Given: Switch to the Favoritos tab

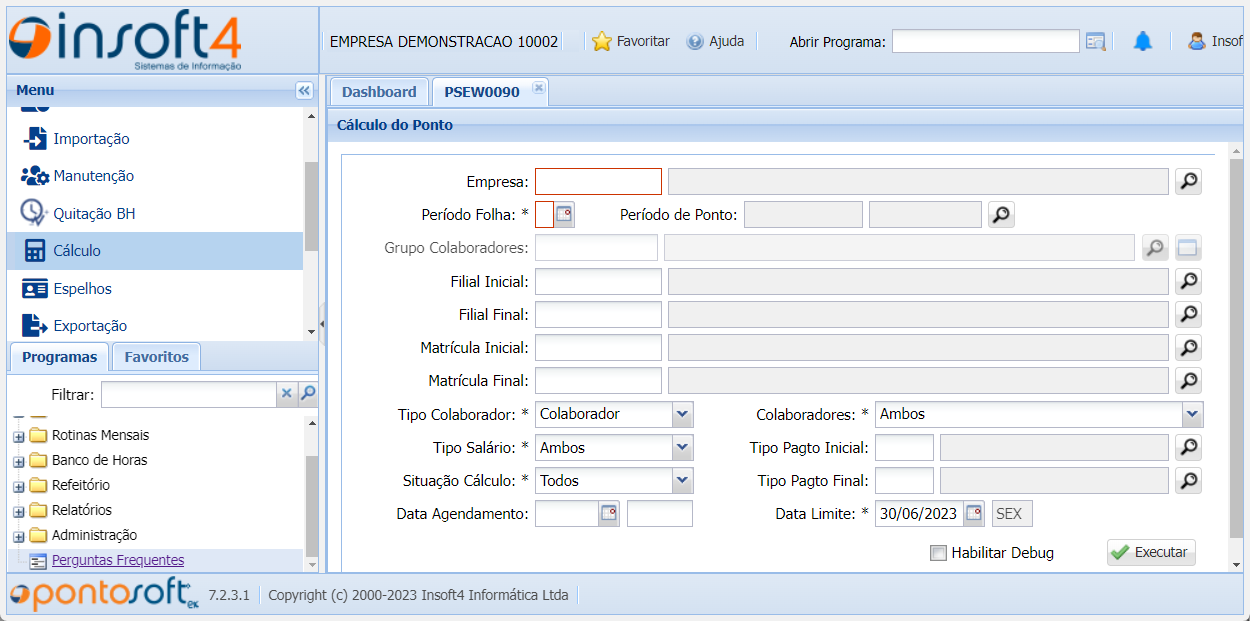Looking at the screenshot, I should pyautogui.click(x=155, y=356).
